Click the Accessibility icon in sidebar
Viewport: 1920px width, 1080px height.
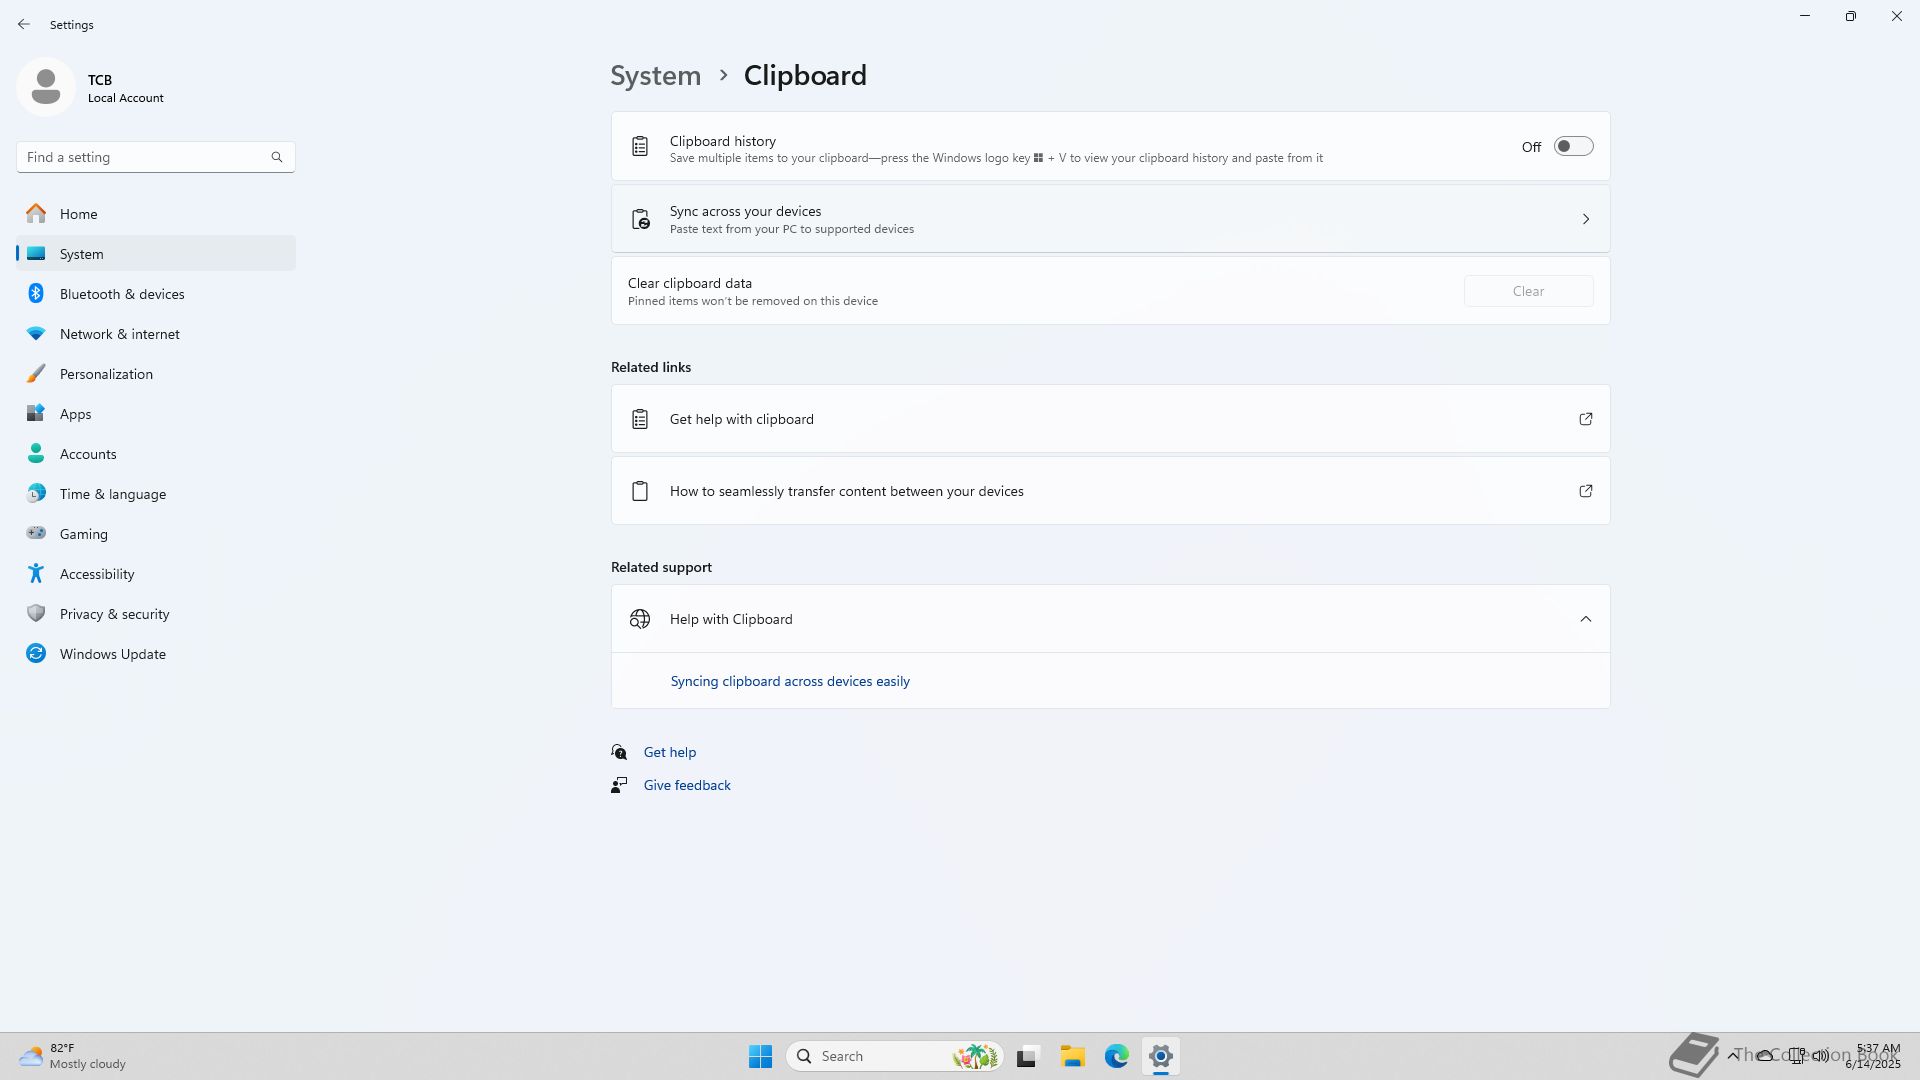(x=36, y=574)
